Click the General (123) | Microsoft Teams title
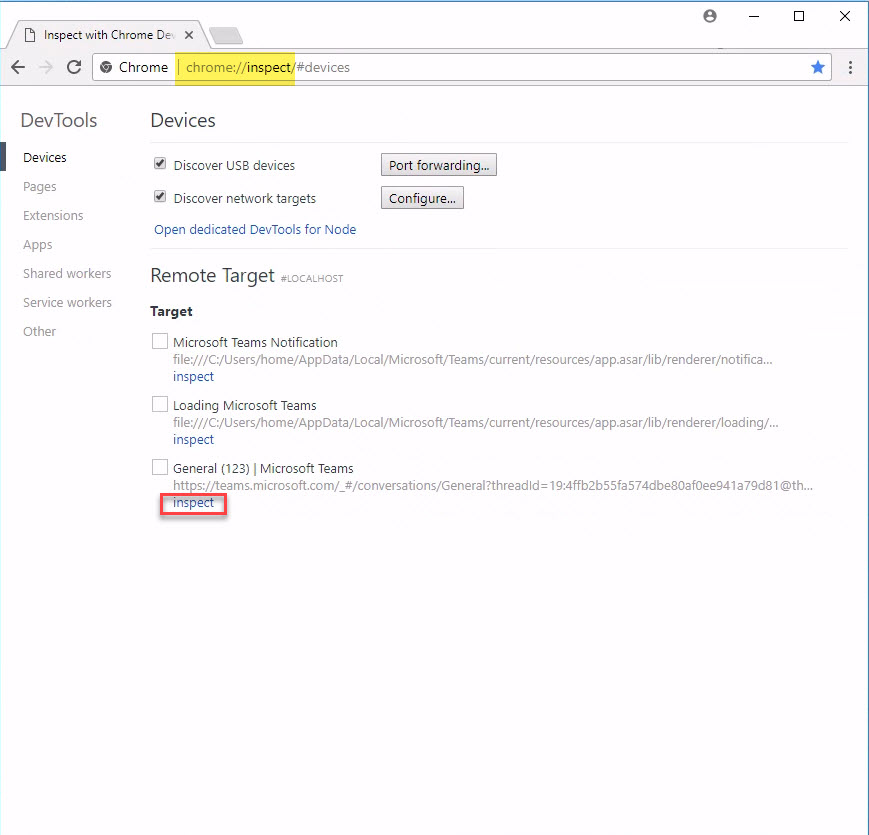Image resolution: width=869 pixels, height=835 pixels. pyautogui.click(x=263, y=468)
